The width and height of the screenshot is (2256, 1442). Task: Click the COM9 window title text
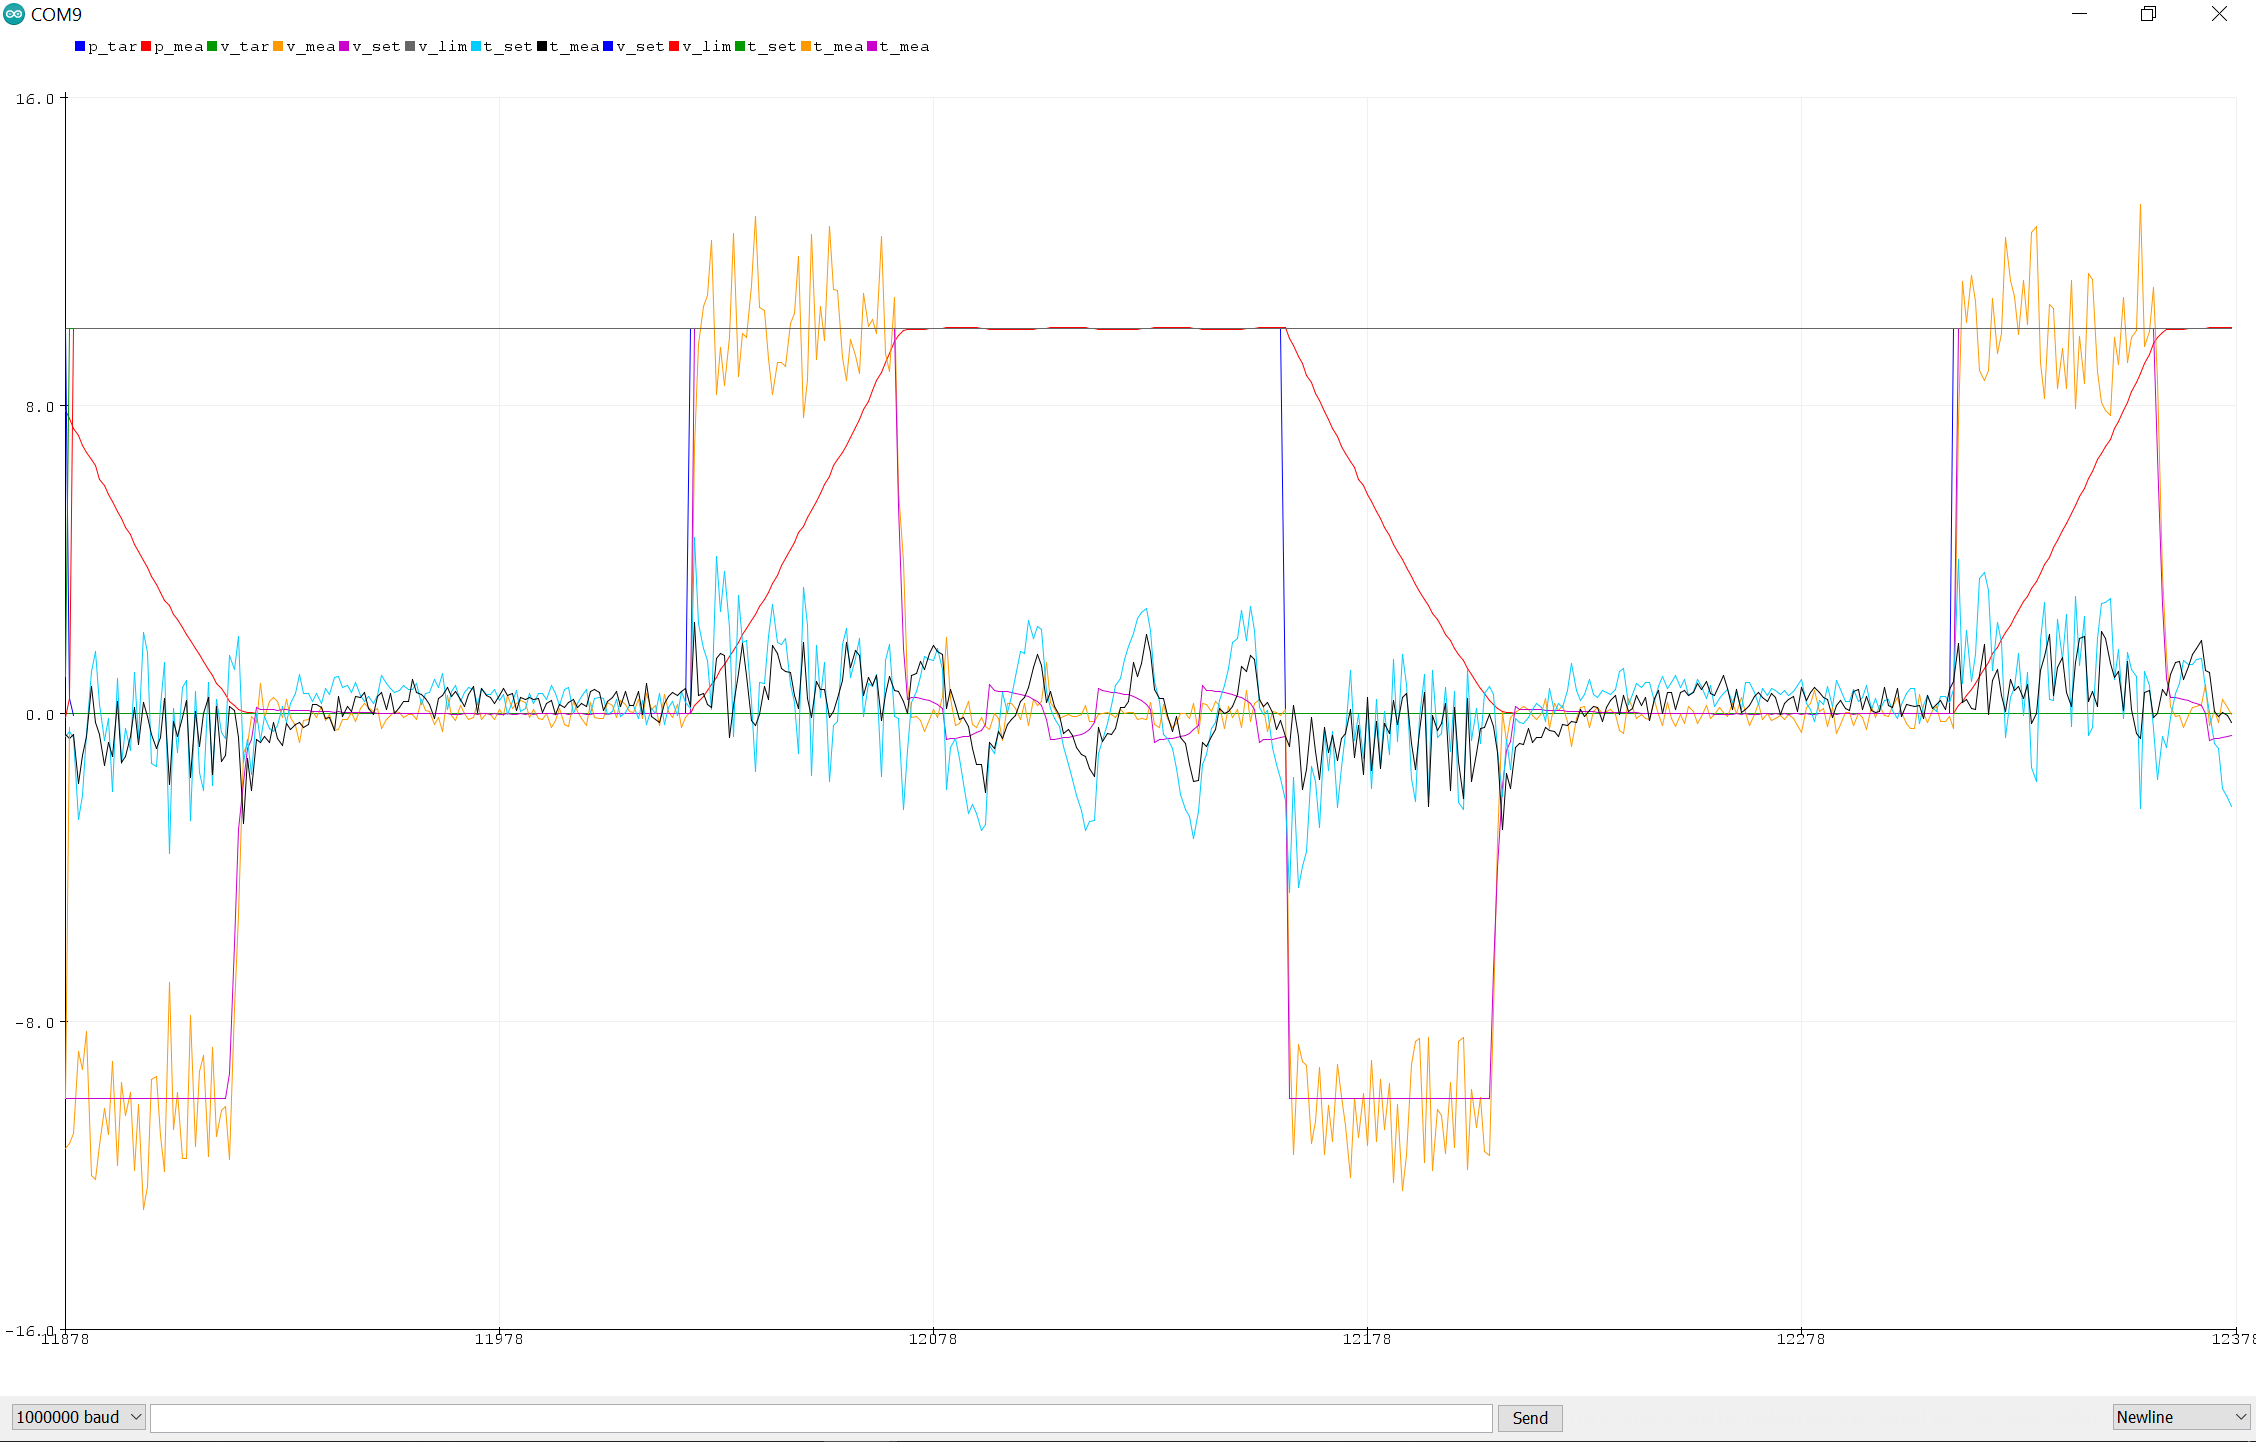coord(56,14)
